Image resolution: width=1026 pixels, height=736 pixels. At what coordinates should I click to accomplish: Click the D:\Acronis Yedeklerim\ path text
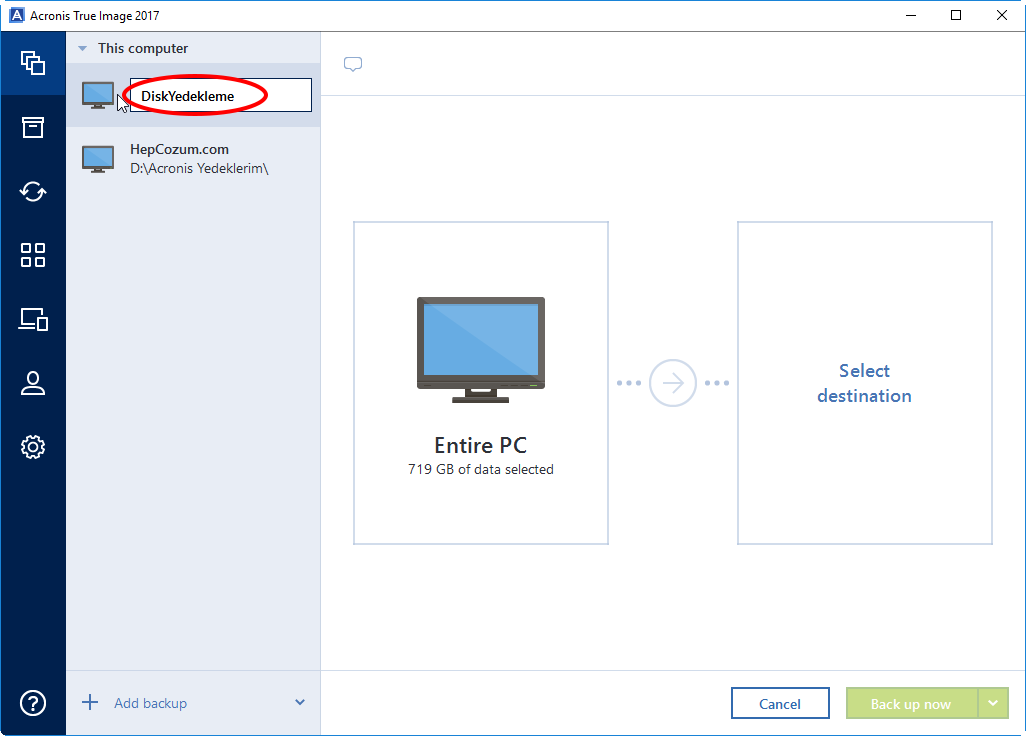pos(199,169)
